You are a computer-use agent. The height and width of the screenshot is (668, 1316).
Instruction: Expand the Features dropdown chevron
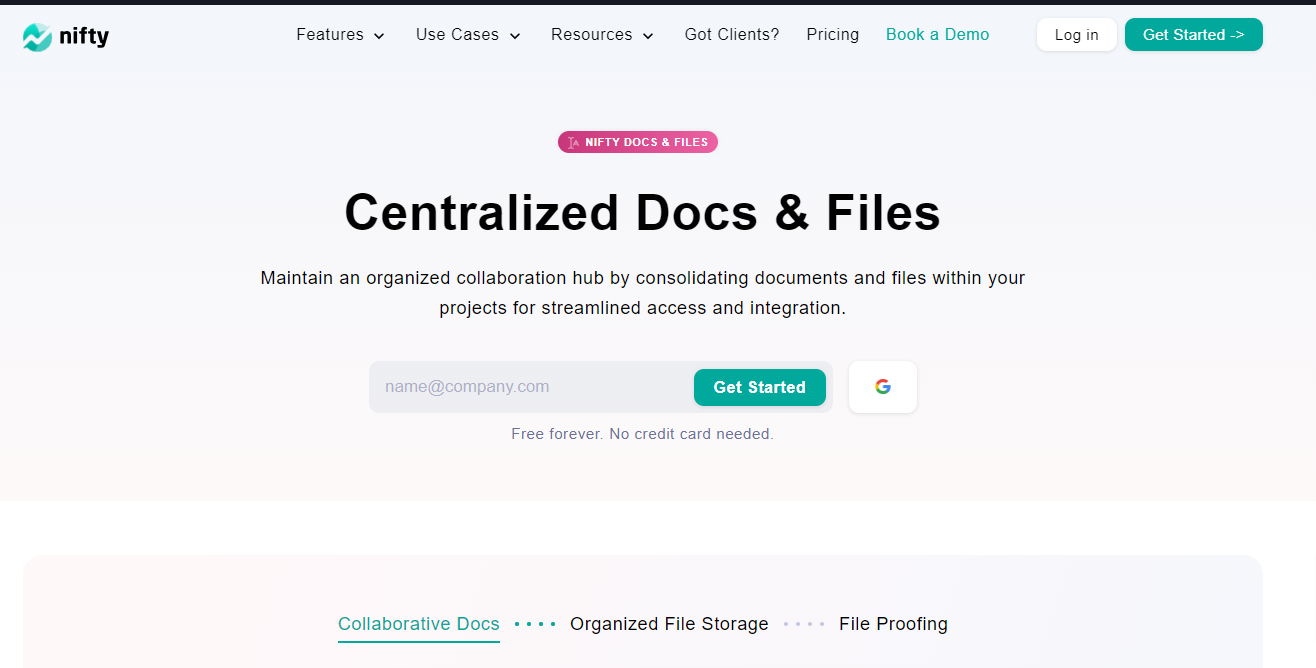point(379,36)
